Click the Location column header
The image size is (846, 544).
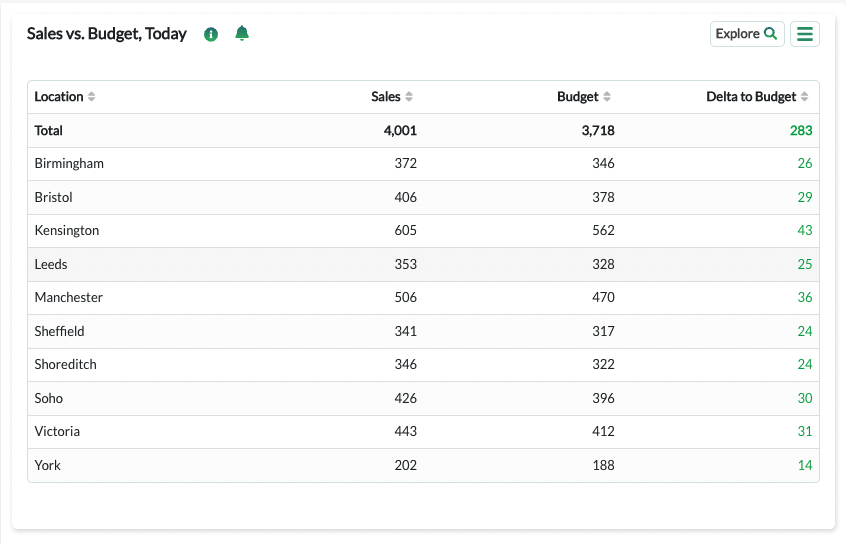click(59, 97)
